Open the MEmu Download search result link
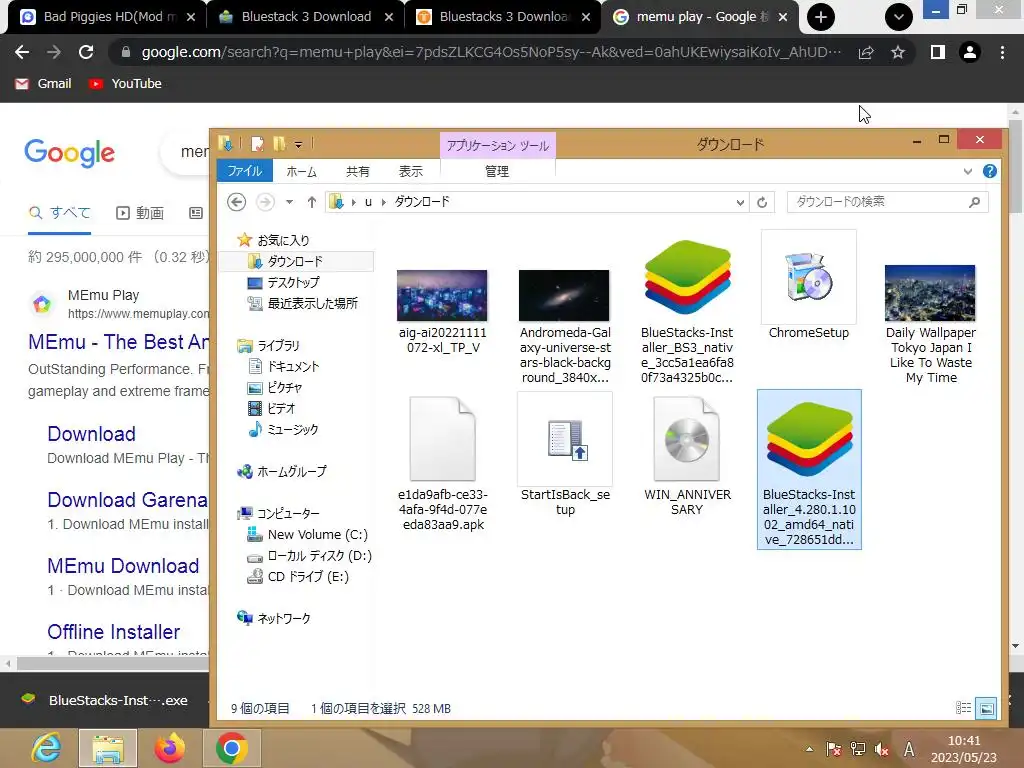 123,566
